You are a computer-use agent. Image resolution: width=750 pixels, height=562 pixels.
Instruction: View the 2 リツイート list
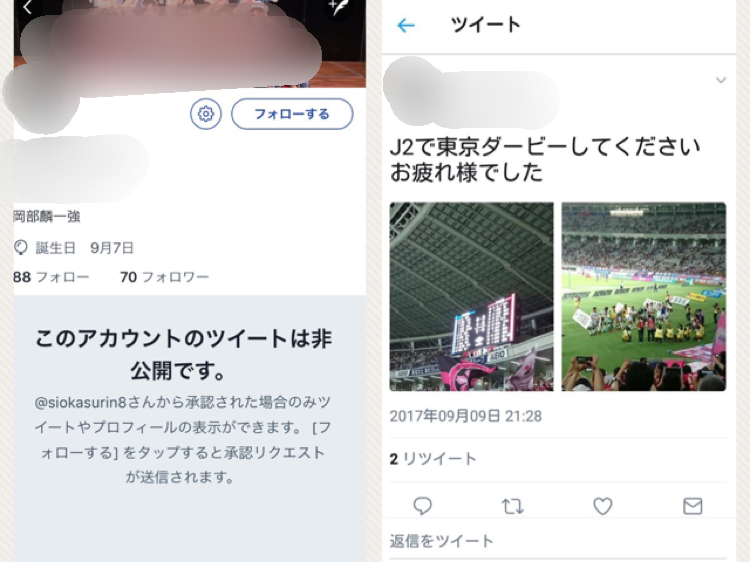[433, 459]
